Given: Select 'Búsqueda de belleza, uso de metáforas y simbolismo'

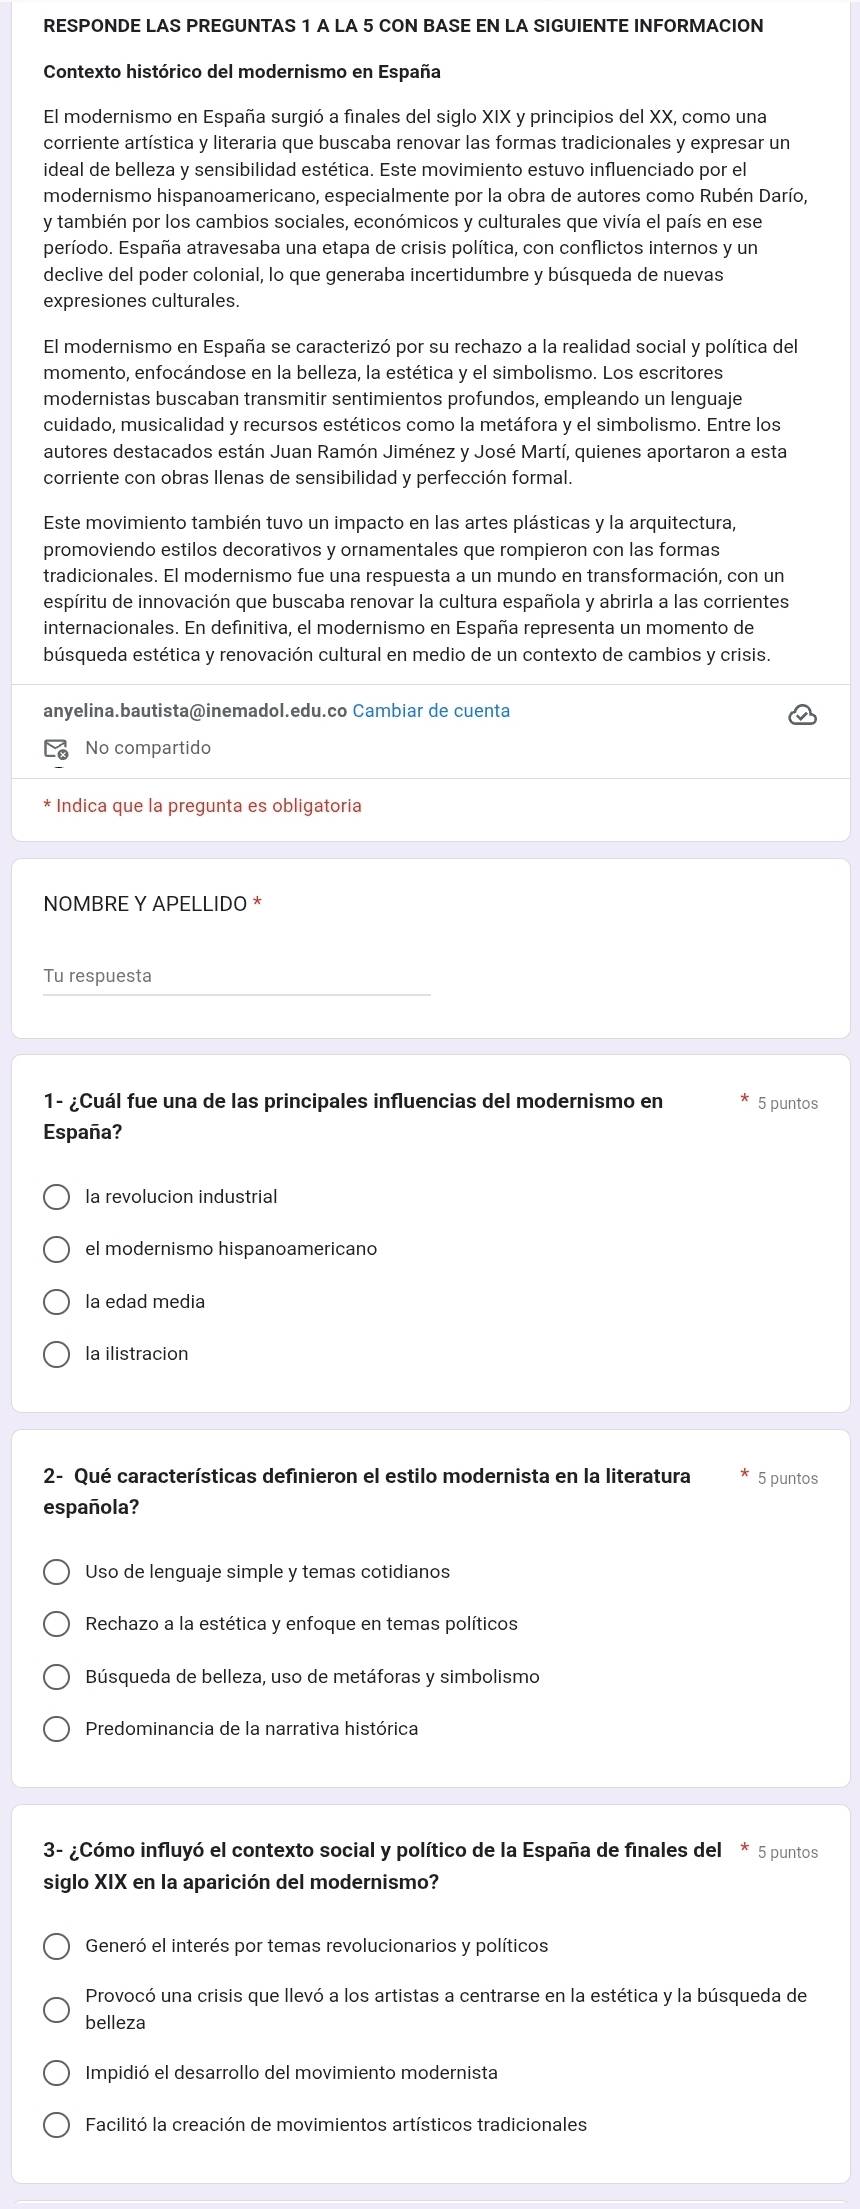Looking at the screenshot, I should [57, 1677].
